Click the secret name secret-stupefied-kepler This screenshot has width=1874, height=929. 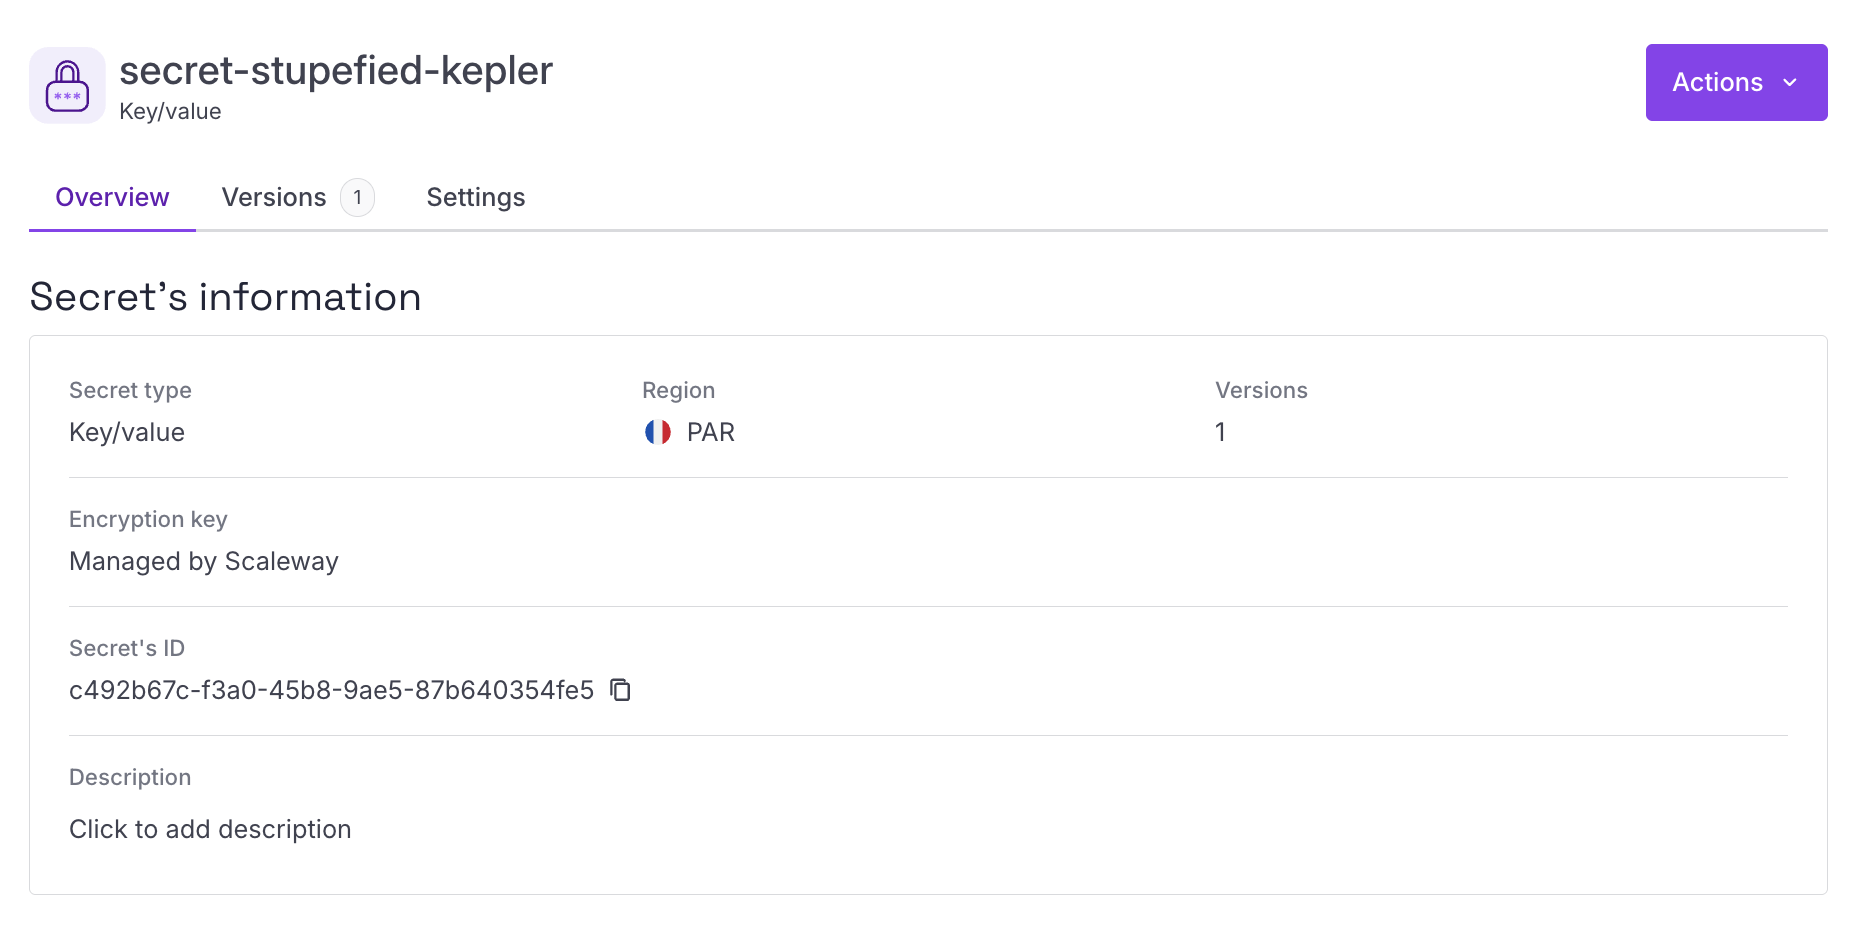click(x=336, y=70)
